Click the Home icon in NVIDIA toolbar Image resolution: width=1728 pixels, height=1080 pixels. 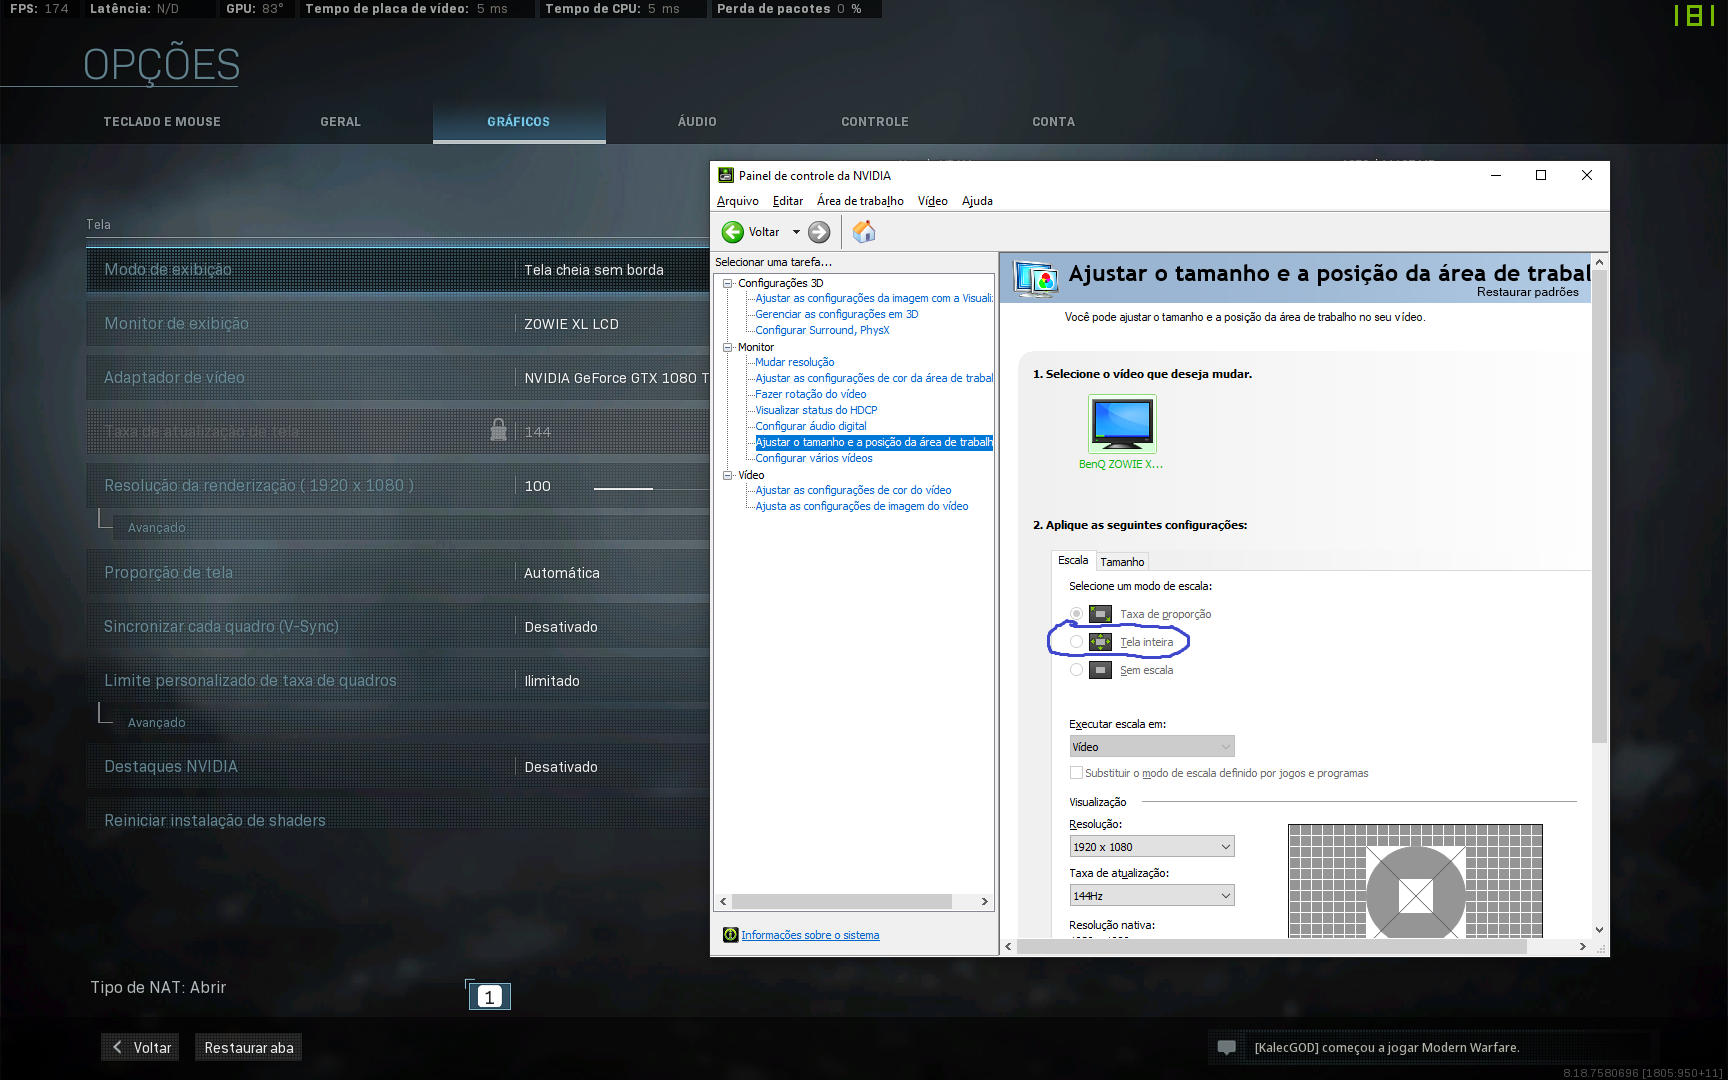(x=864, y=232)
